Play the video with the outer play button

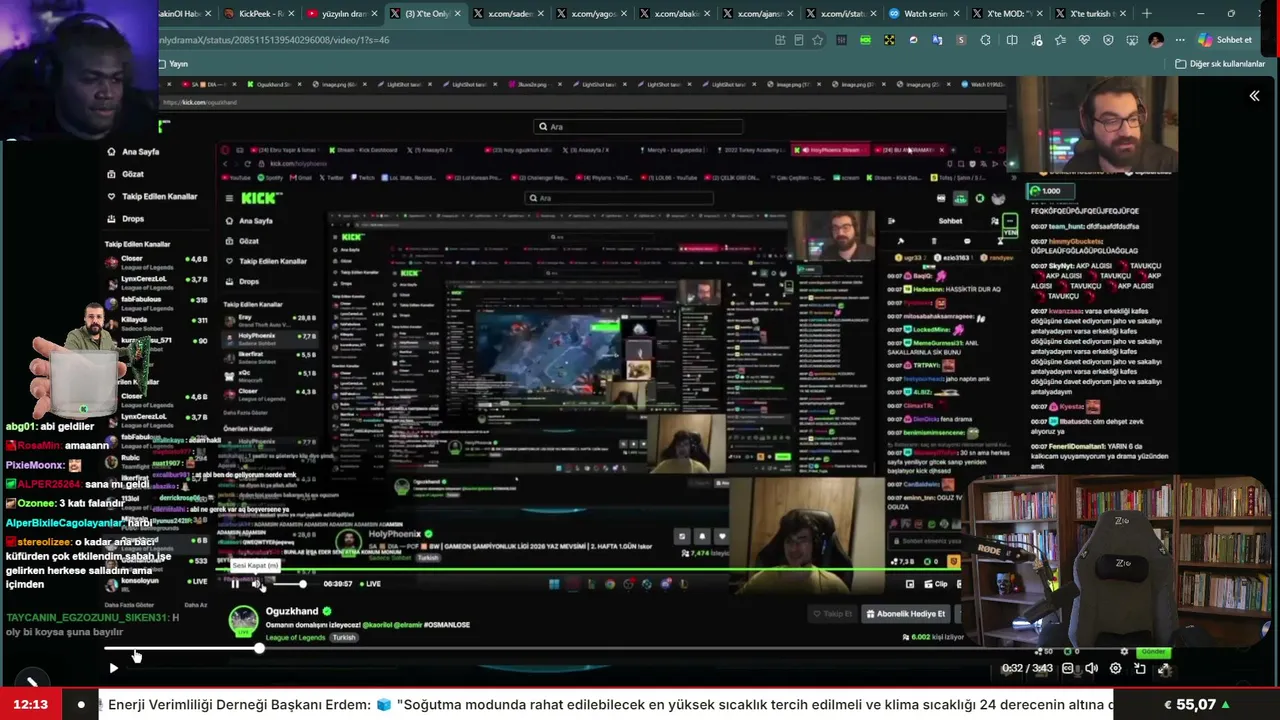point(113,668)
